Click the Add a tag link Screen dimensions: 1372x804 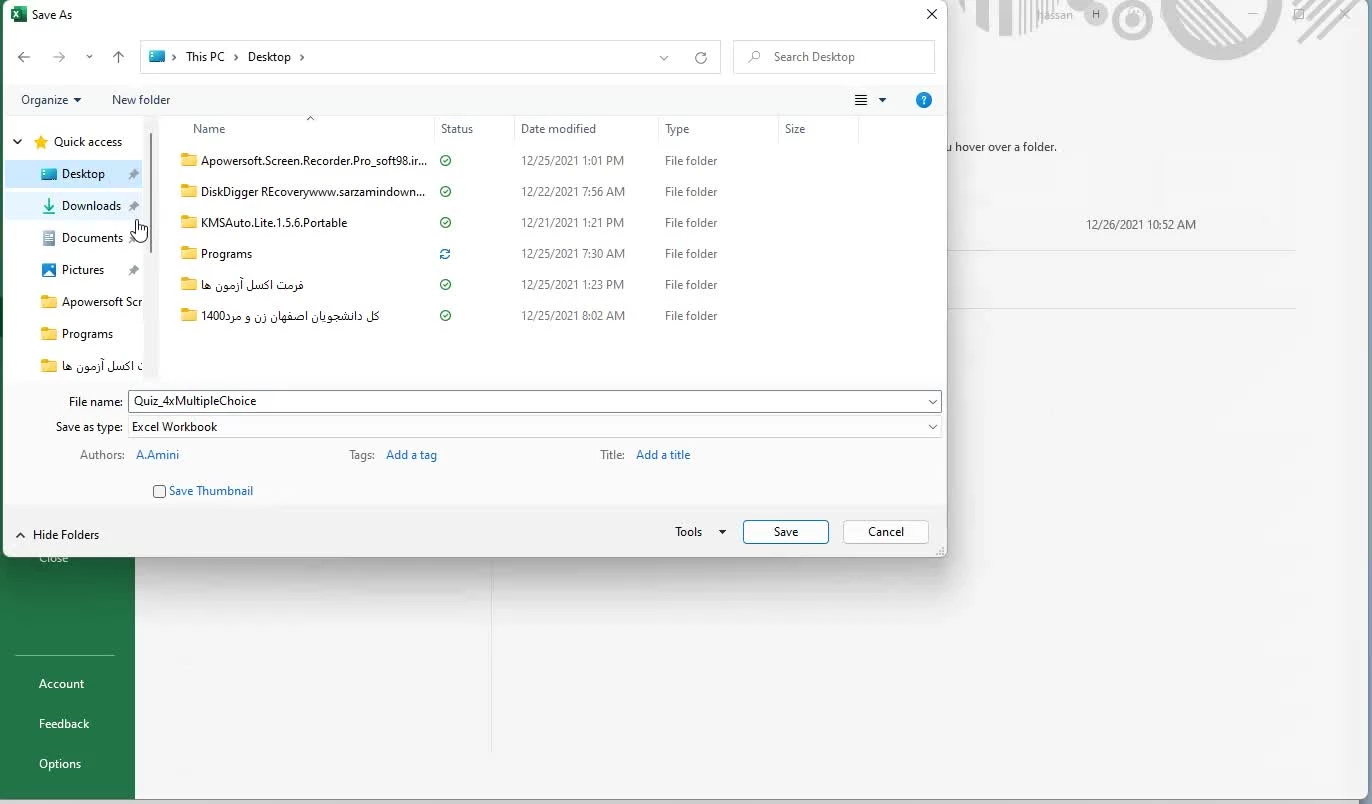411,455
